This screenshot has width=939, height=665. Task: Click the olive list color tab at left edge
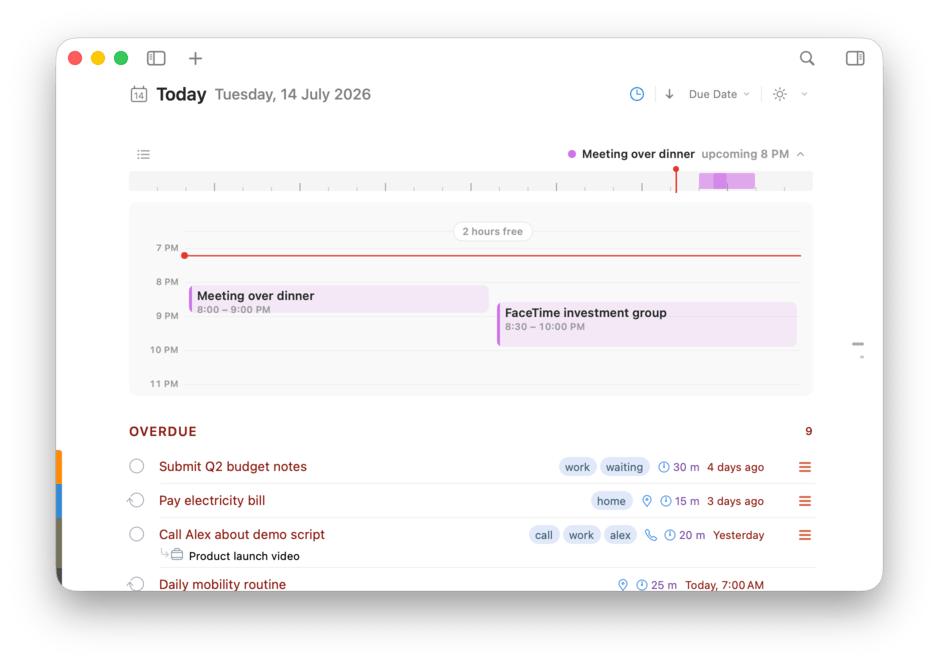(x=59, y=543)
